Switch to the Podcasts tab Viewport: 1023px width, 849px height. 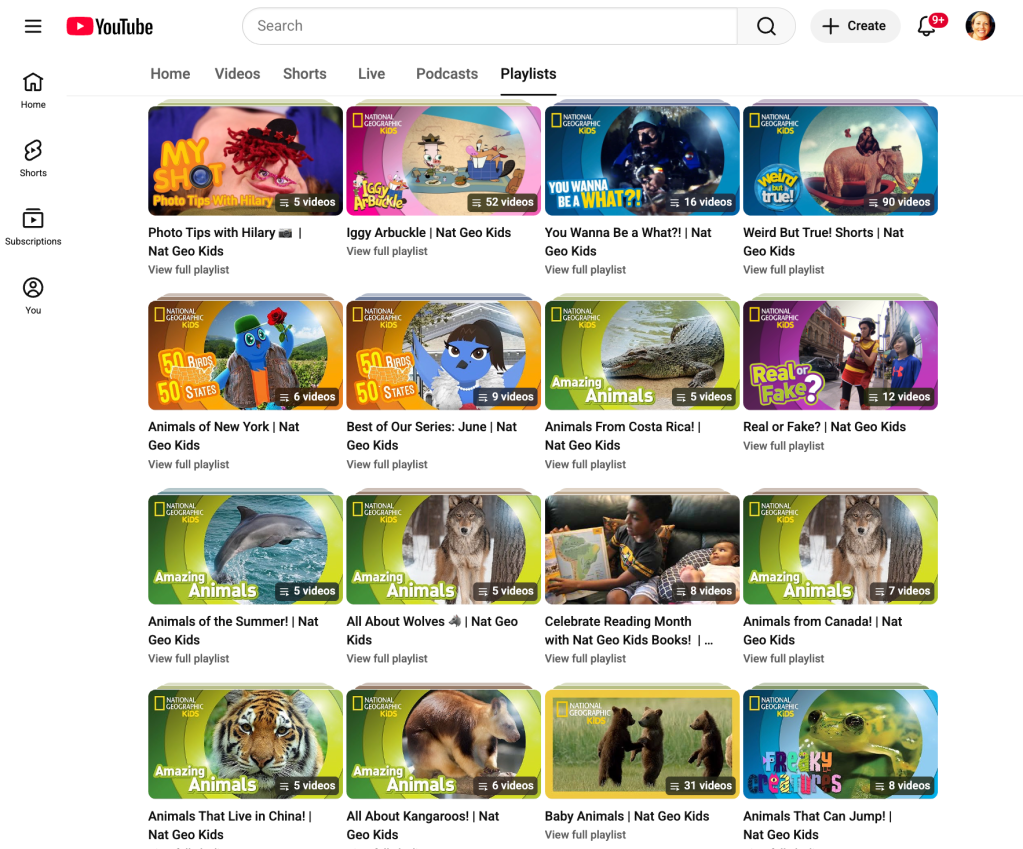(447, 74)
